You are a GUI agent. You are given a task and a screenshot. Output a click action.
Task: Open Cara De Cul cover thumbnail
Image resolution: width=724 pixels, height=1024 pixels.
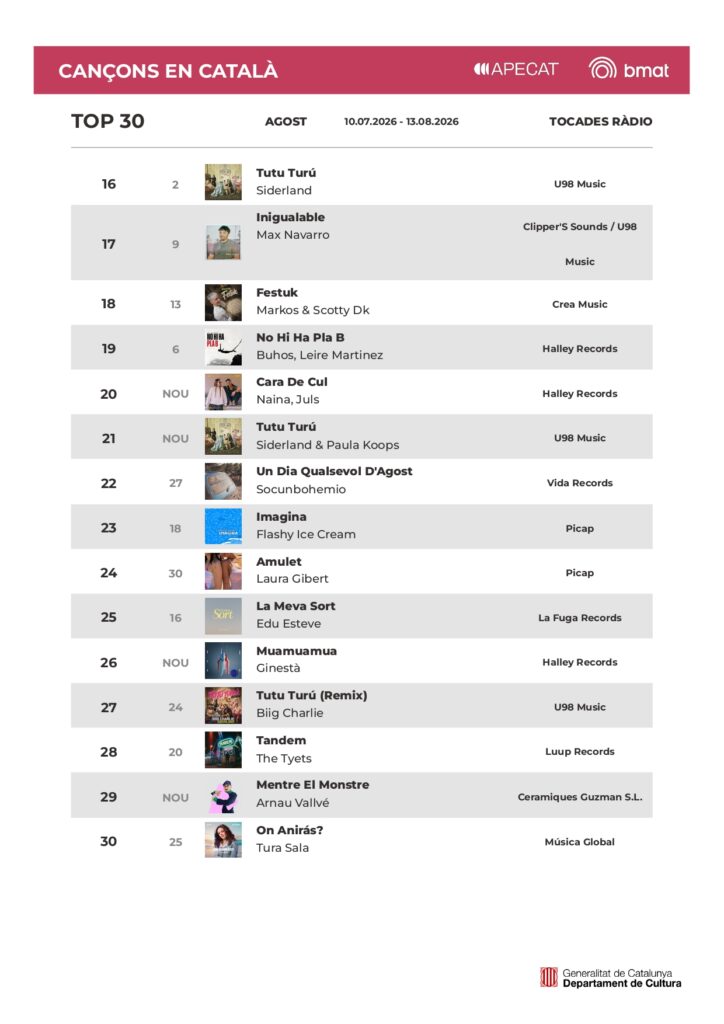223,392
